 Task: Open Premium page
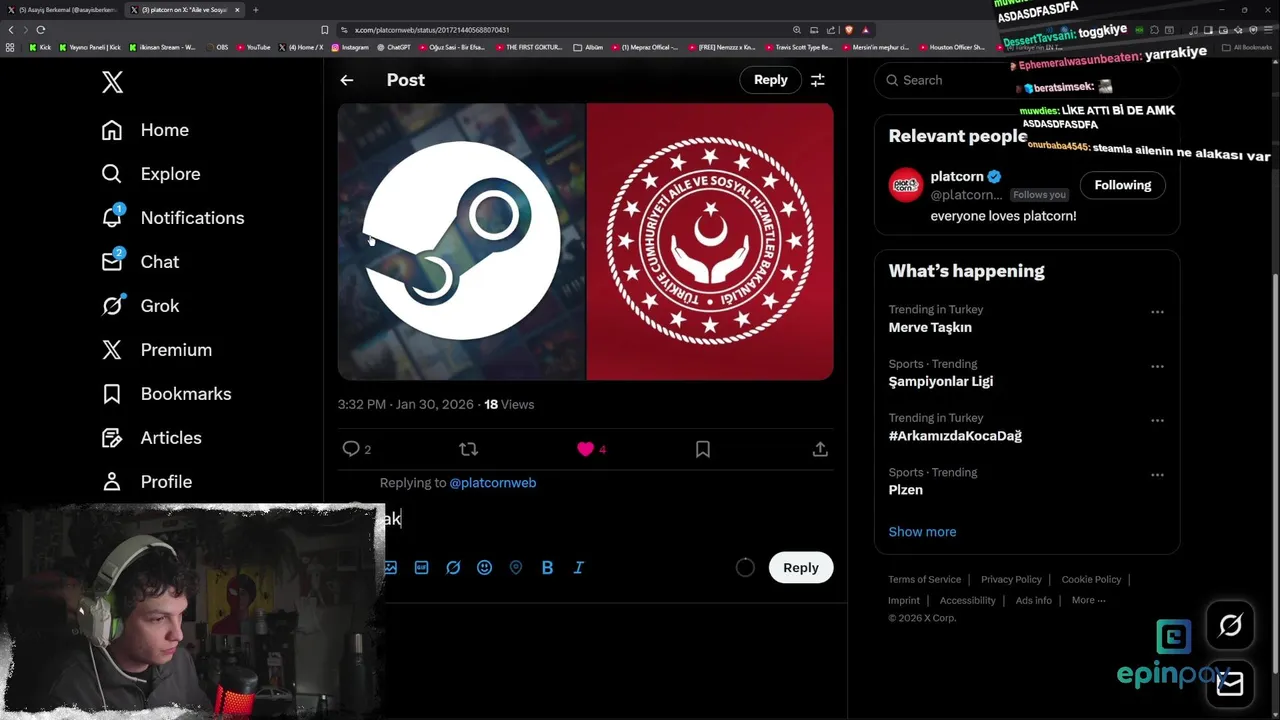click(x=157, y=350)
